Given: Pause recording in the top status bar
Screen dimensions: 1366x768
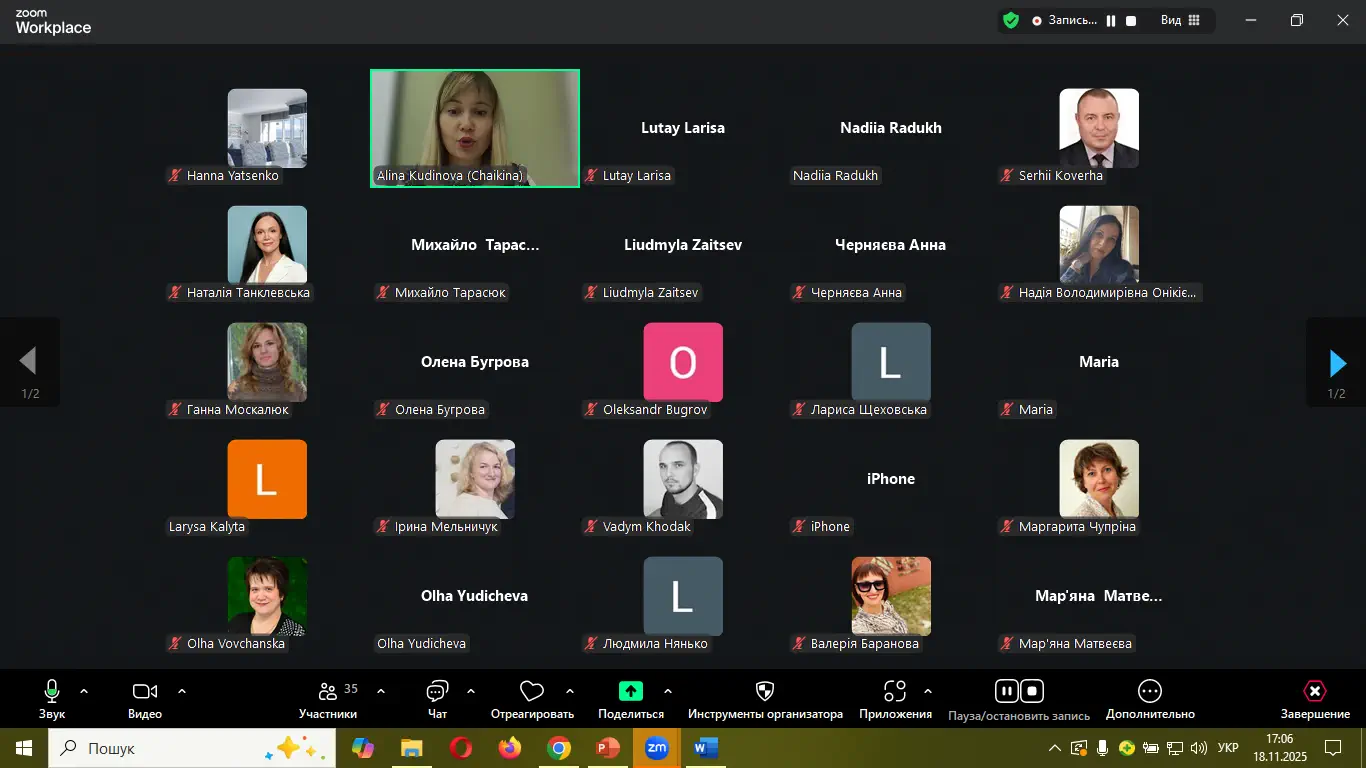Looking at the screenshot, I should 1111,21.
